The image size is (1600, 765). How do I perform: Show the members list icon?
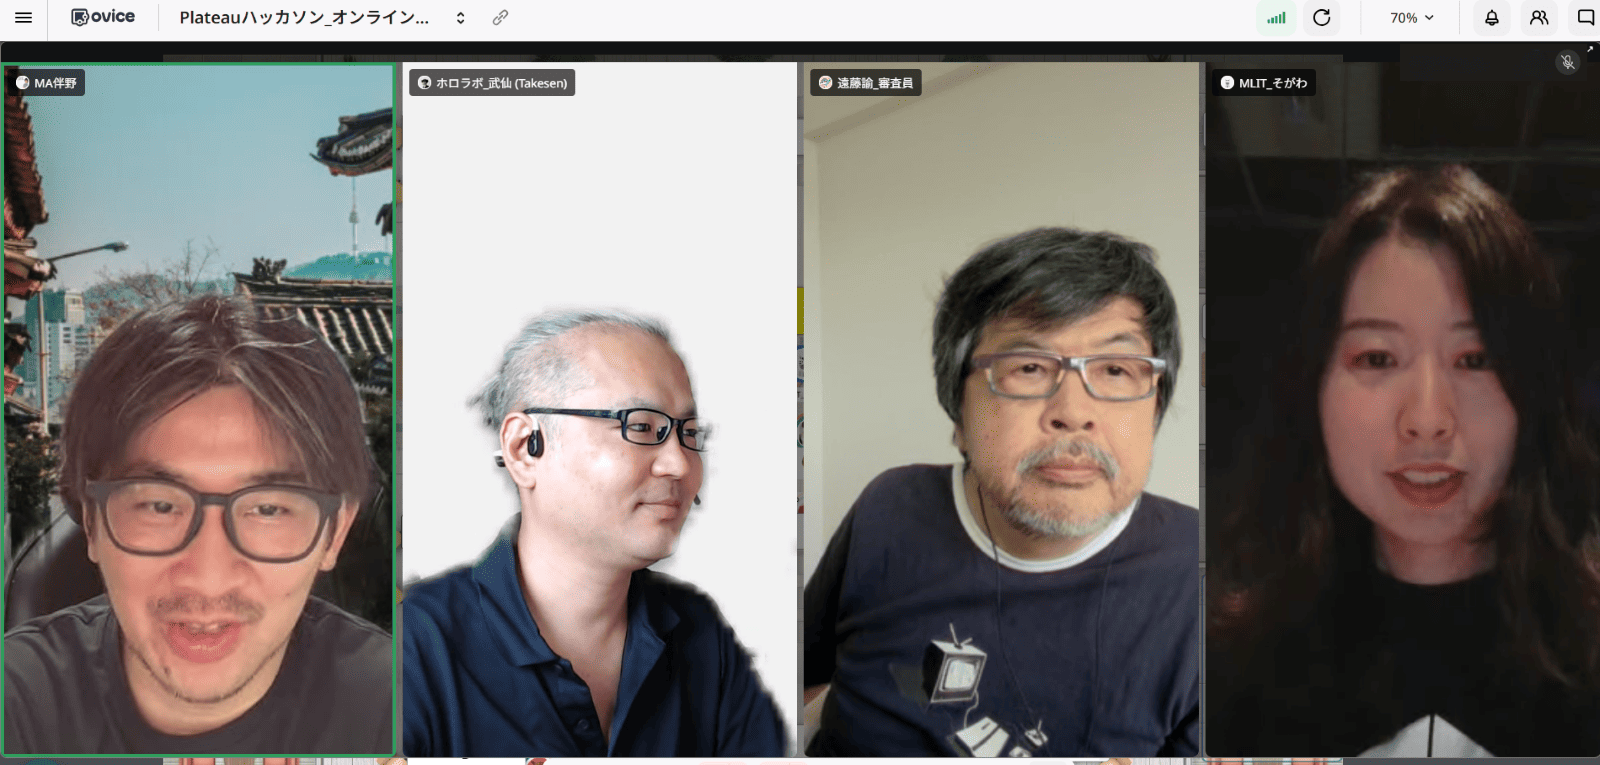click(1539, 18)
